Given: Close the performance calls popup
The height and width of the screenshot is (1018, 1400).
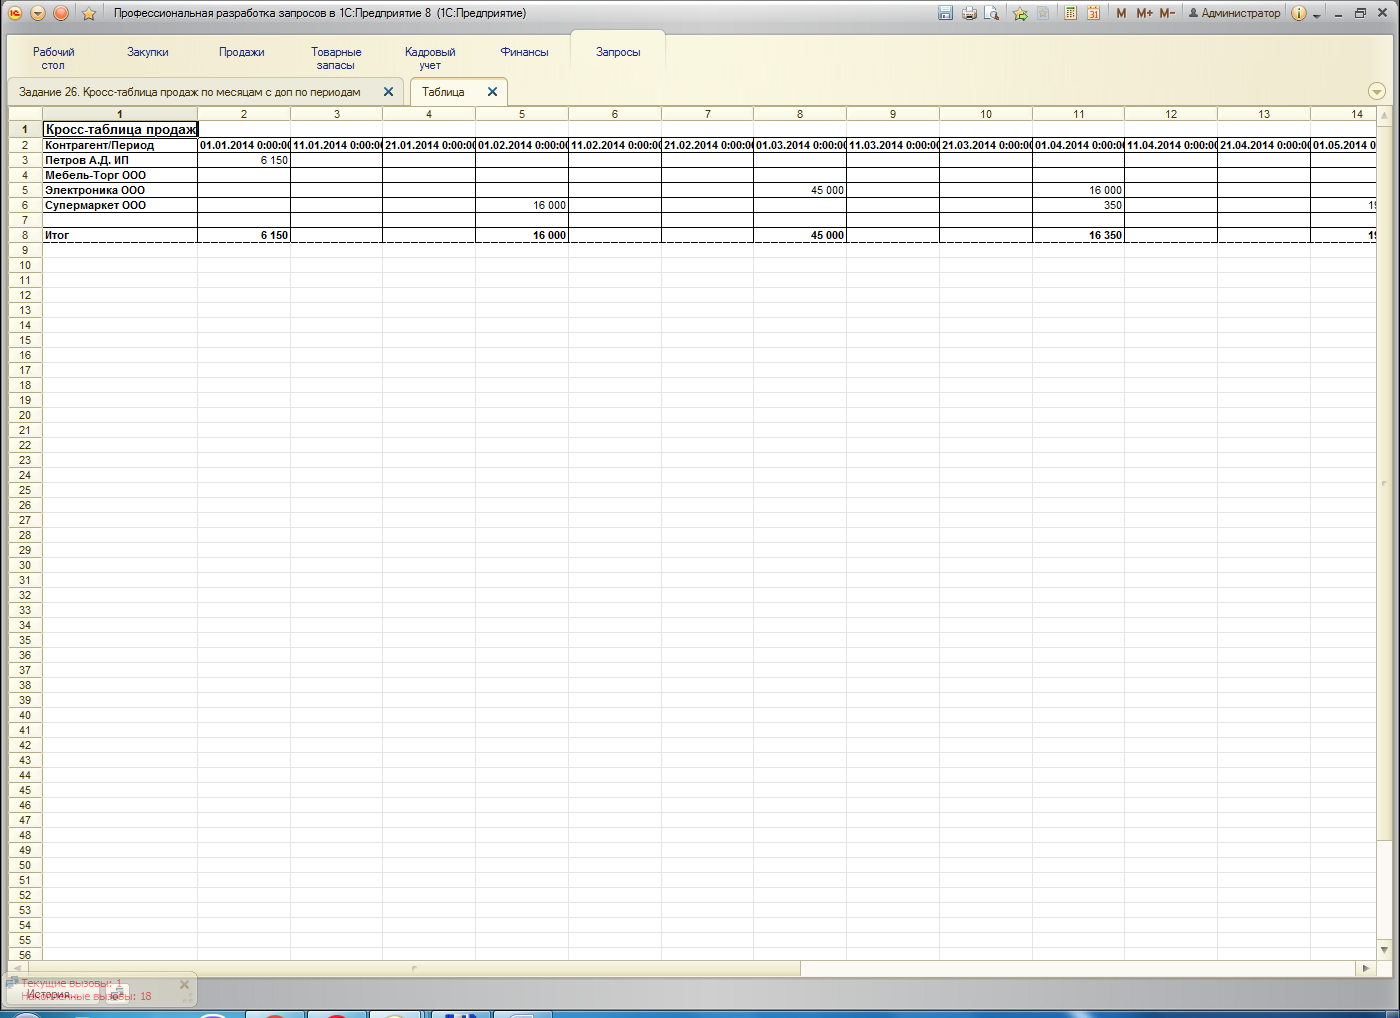Looking at the screenshot, I should [x=184, y=984].
